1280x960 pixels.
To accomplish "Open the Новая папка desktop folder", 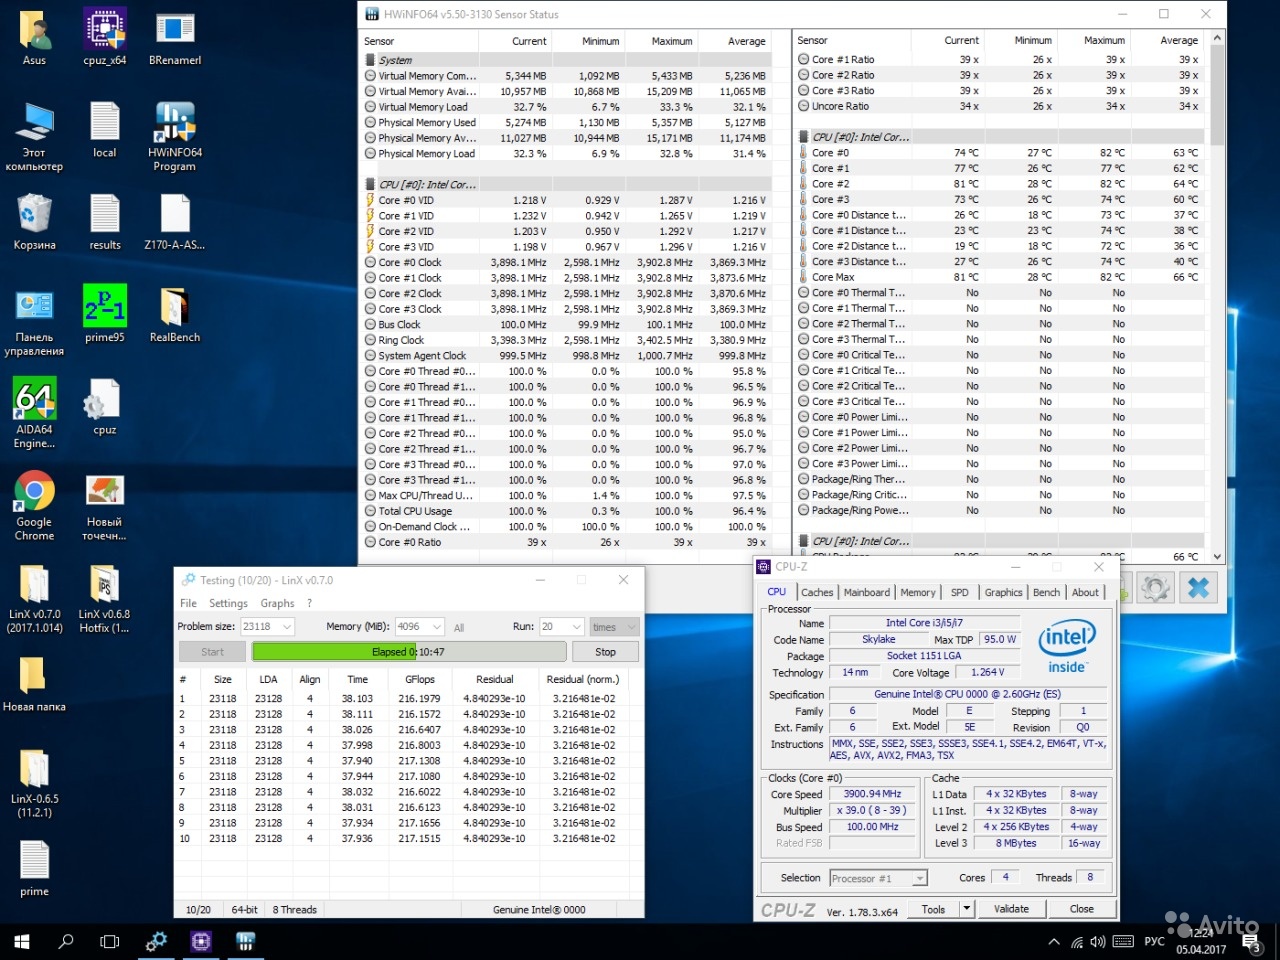I will [34, 684].
